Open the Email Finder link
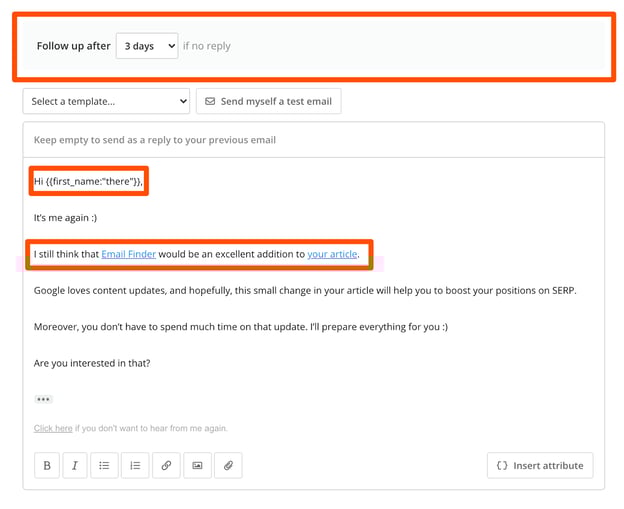Viewport: 624px width, 509px height. tap(129, 254)
